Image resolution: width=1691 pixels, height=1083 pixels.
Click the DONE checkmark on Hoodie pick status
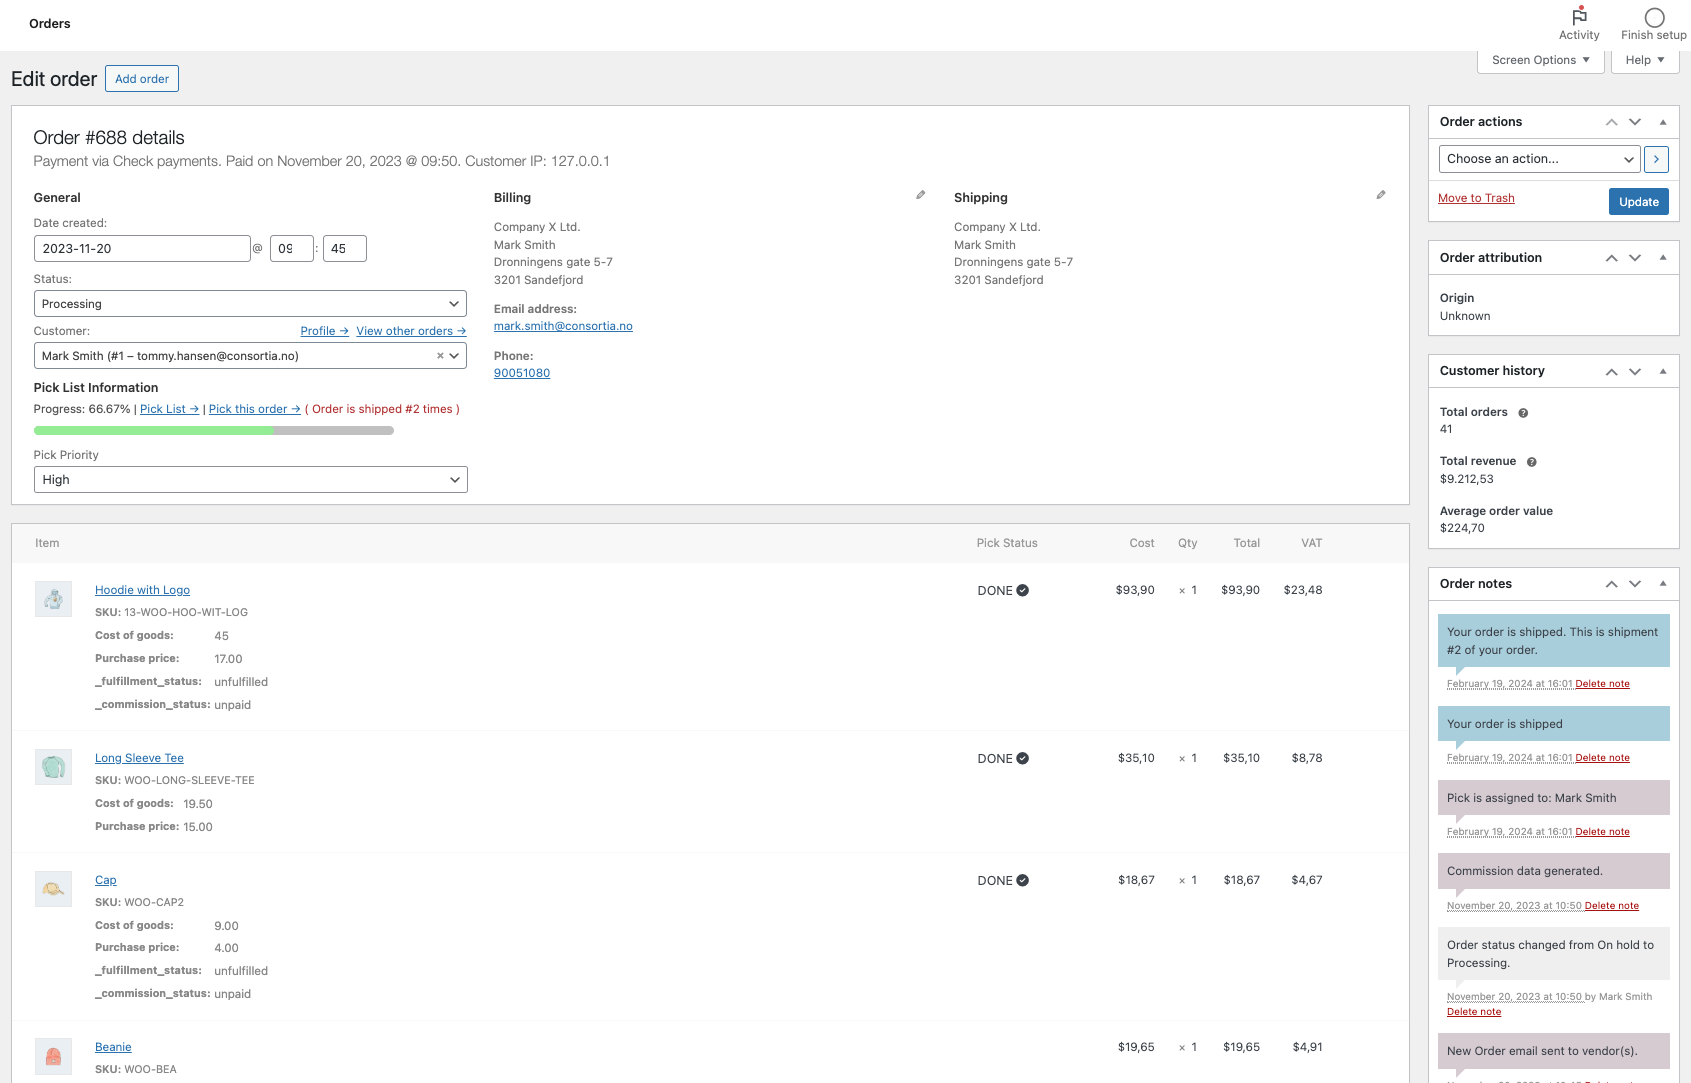click(1022, 590)
